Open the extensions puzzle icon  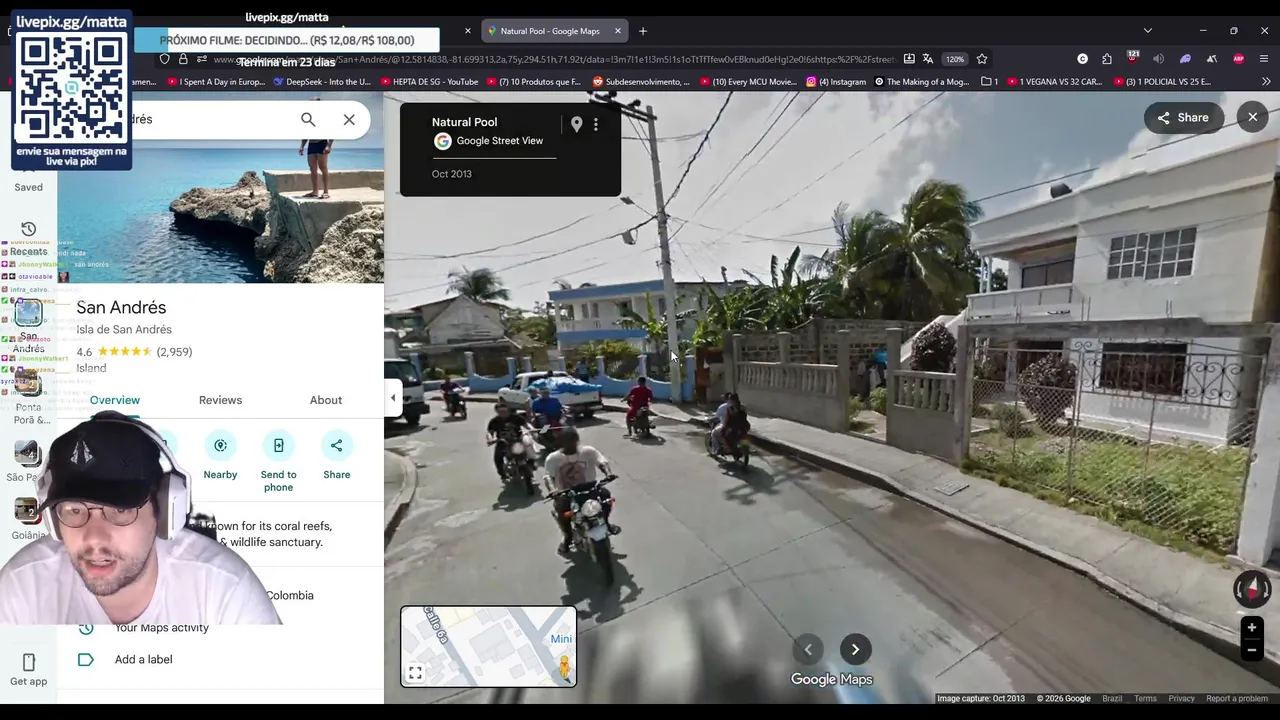[x=1107, y=59]
